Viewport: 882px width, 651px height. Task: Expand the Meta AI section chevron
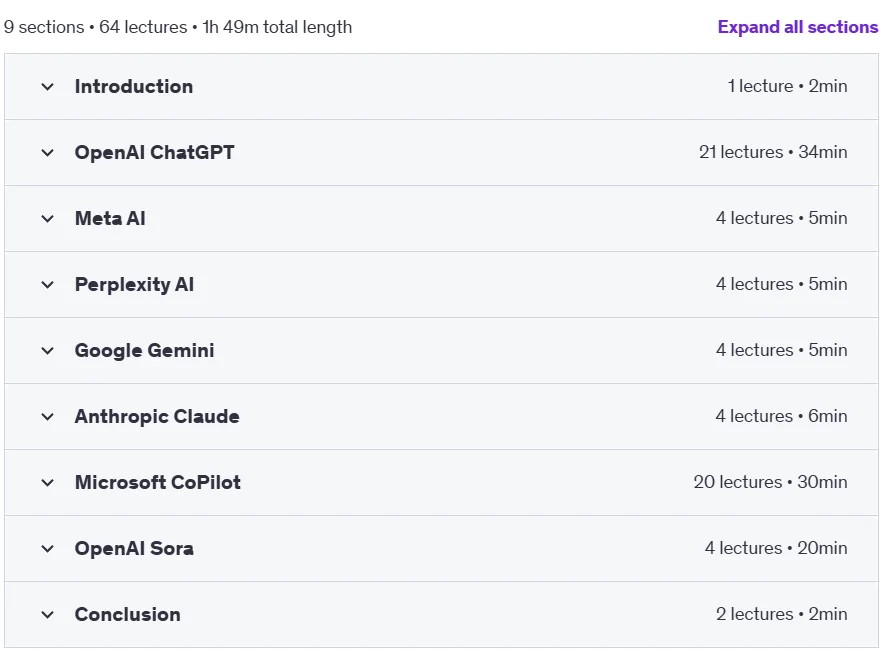(48, 218)
